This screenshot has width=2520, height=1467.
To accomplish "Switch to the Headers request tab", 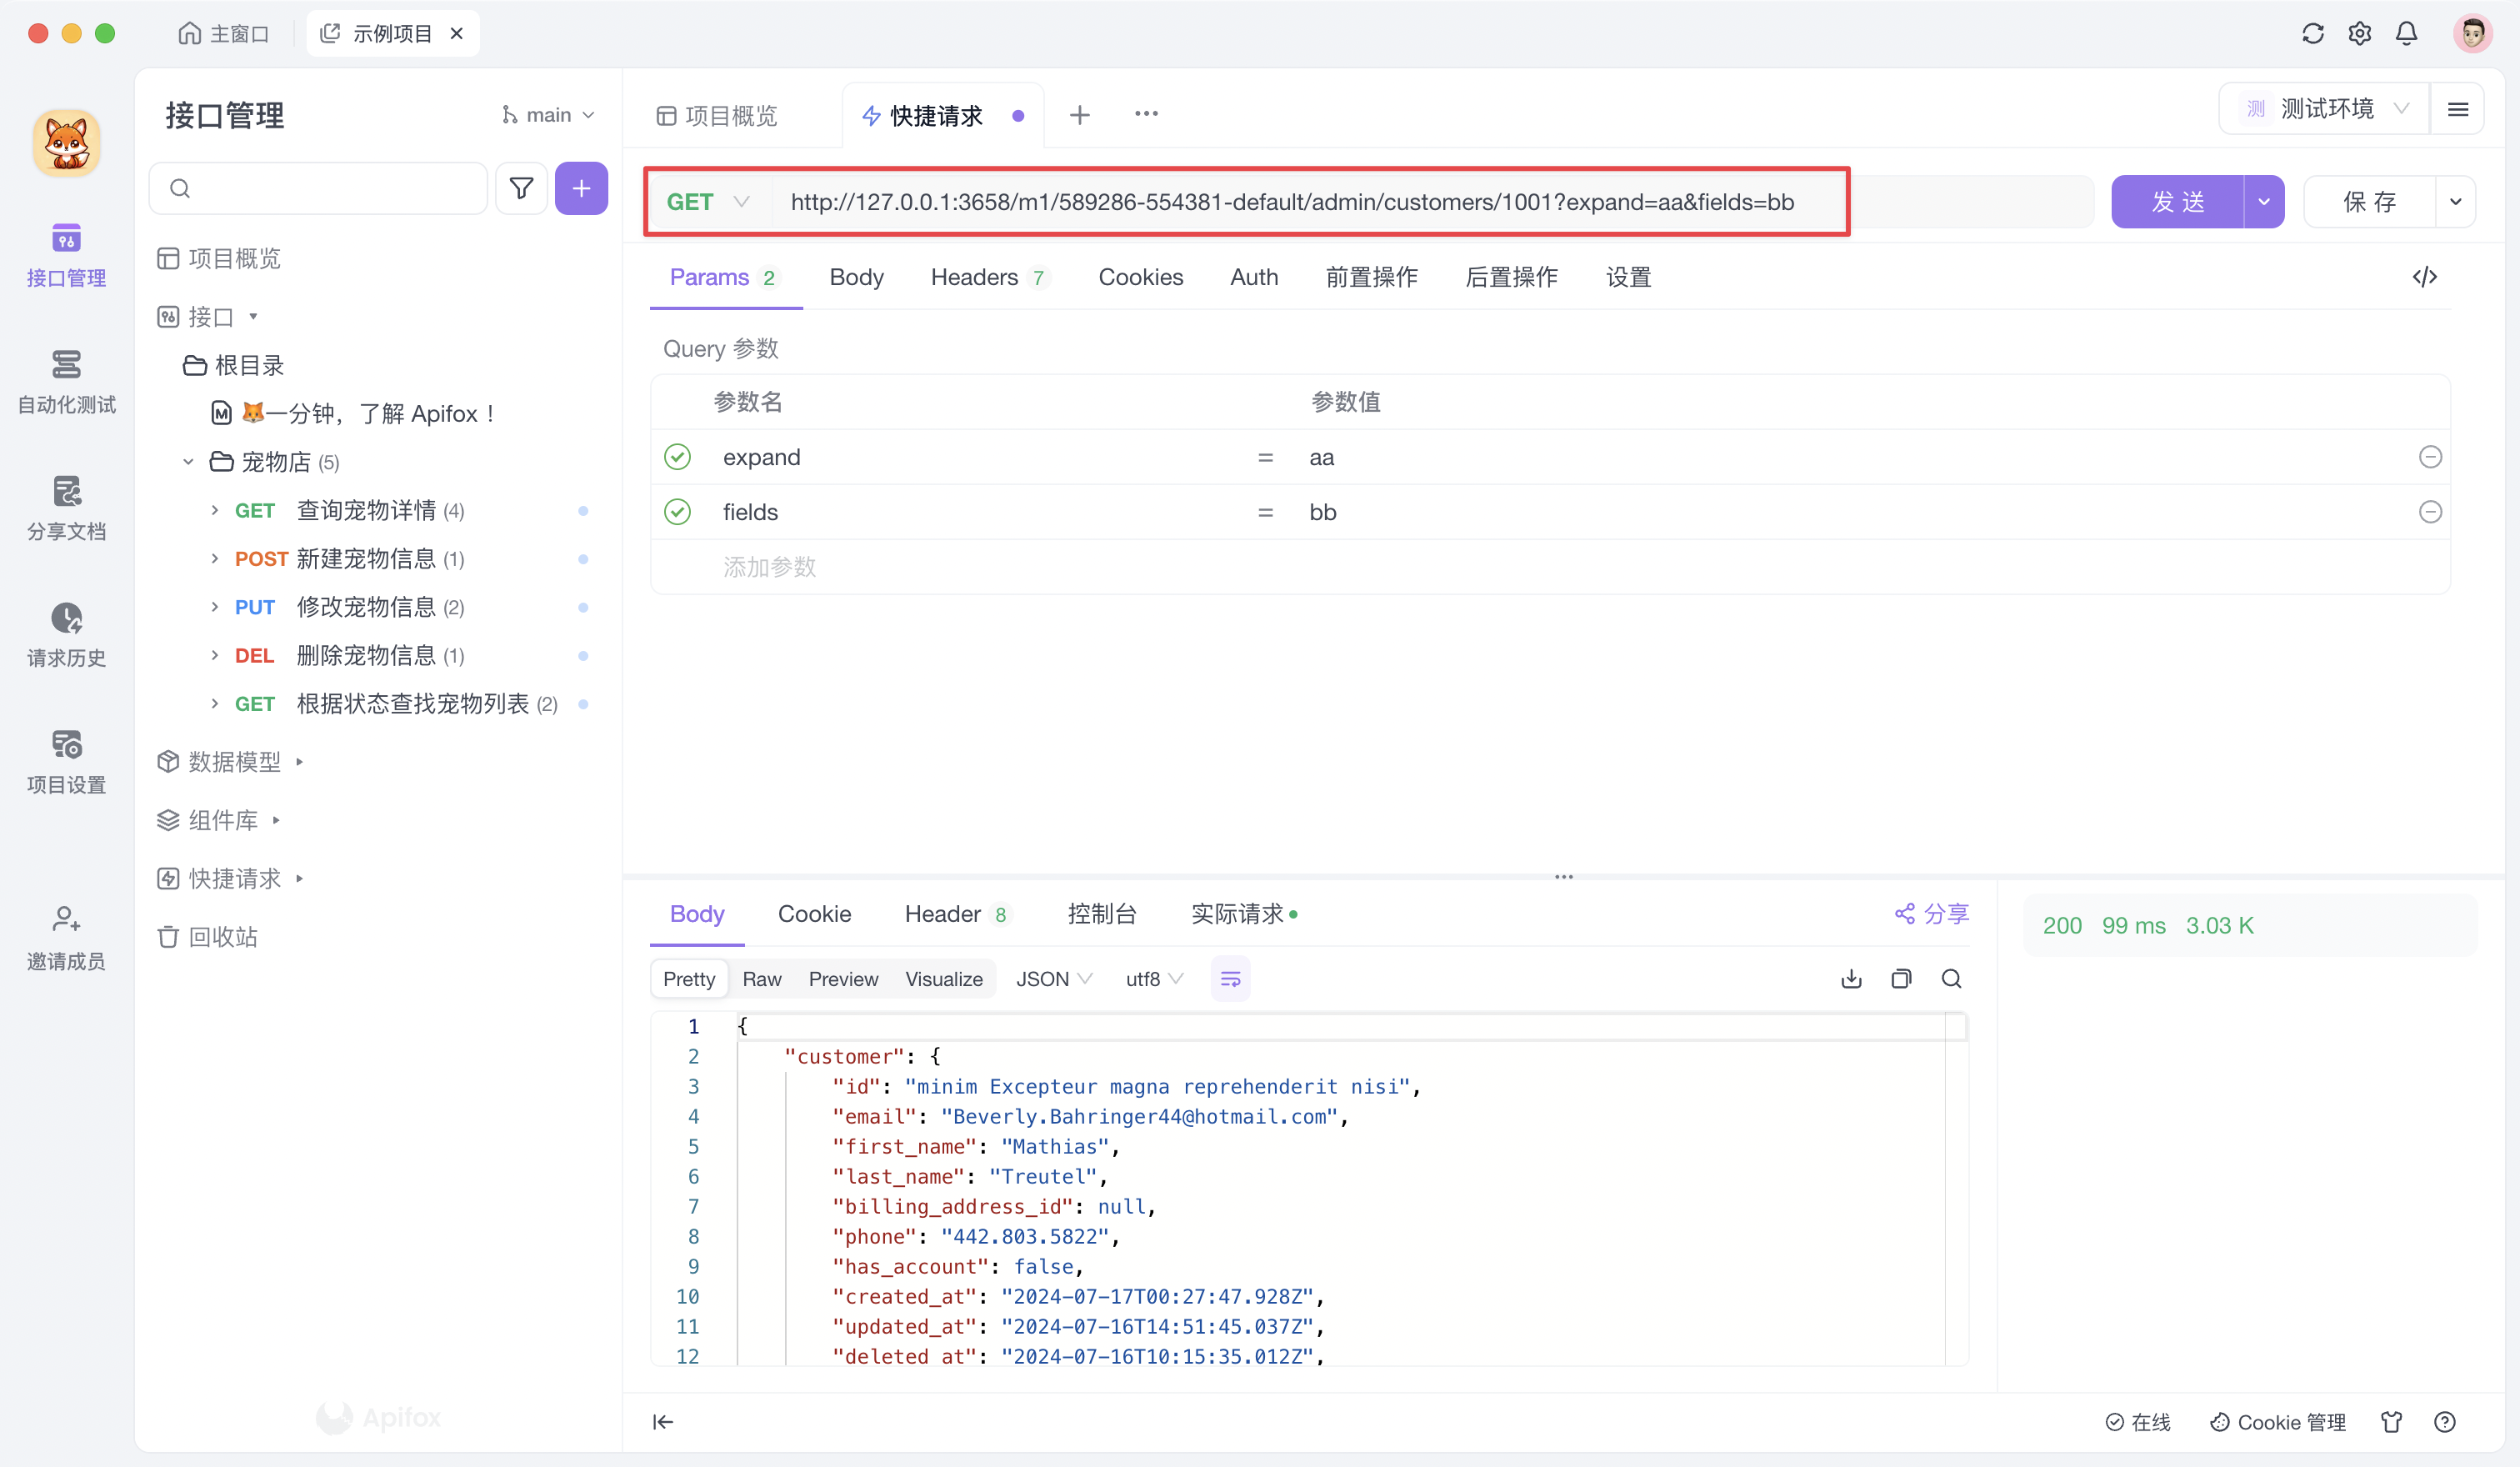I will coord(975,277).
